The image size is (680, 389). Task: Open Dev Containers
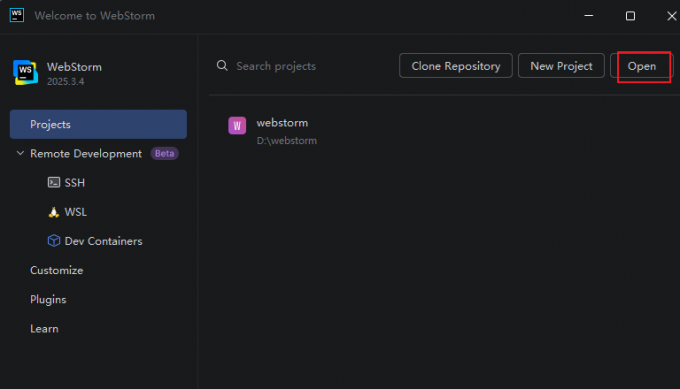103,241
